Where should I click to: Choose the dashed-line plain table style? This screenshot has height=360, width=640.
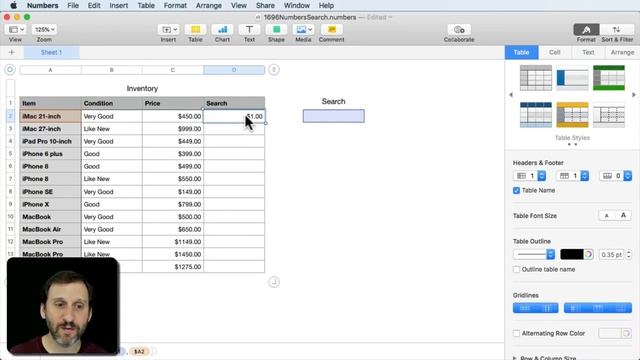coord(609,115)
